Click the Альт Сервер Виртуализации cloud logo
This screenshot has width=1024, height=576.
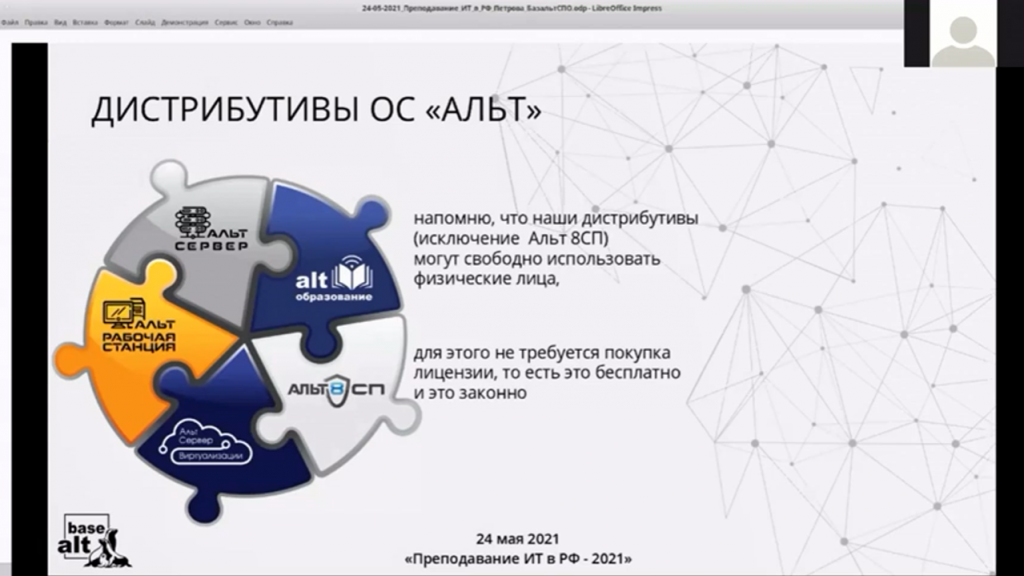(205, 443)
